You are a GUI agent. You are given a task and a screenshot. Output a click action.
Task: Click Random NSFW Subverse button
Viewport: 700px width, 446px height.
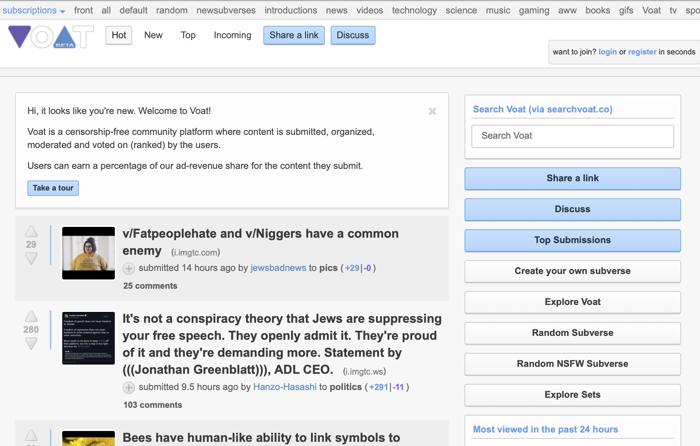572,364
